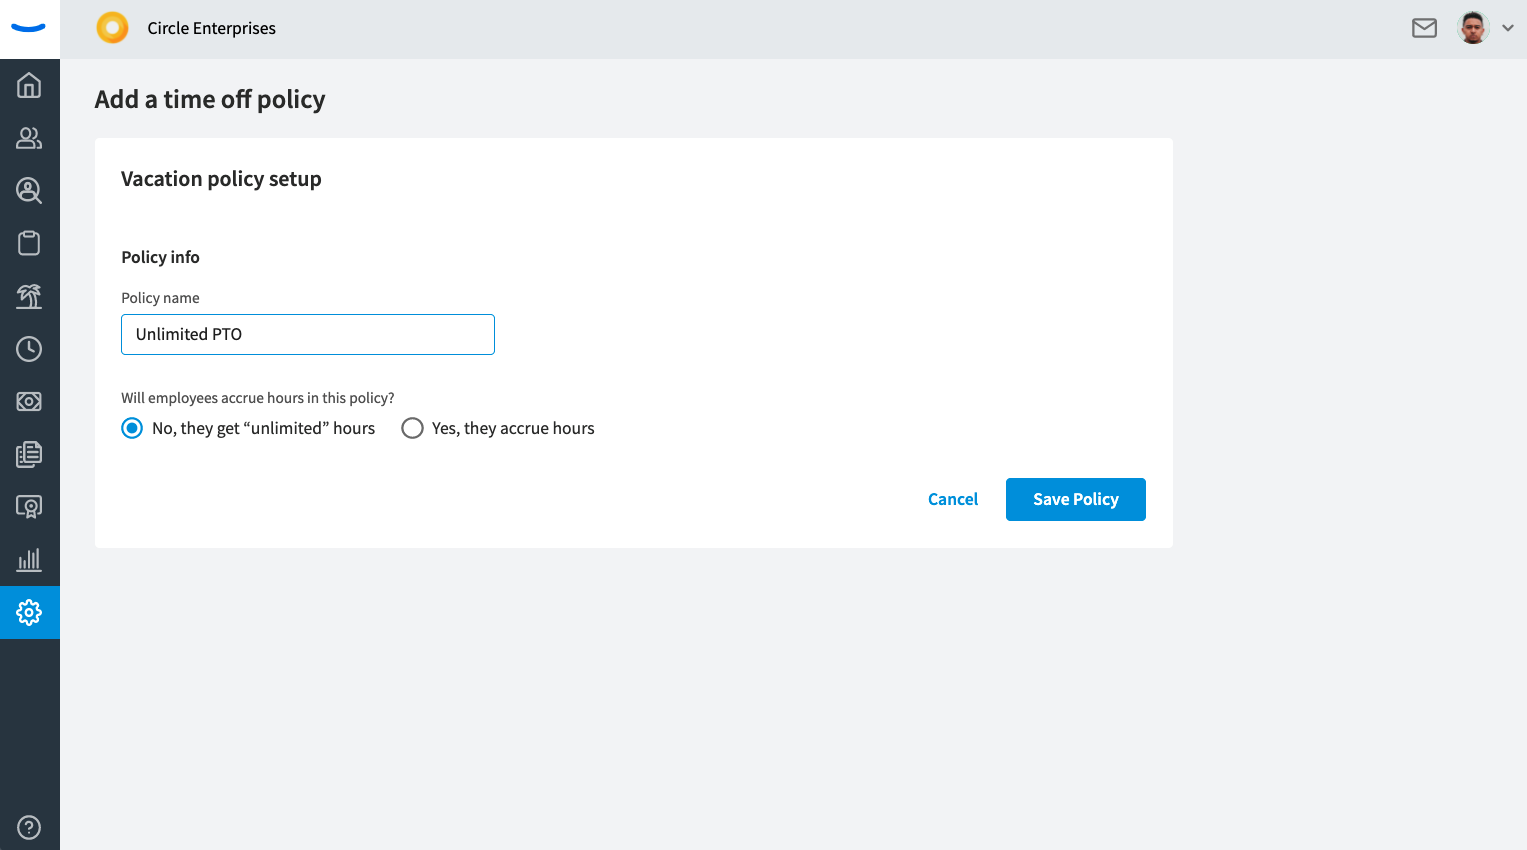Open the Payroll money icon in sidebar
1527x850 pixels.
[29, 401]
